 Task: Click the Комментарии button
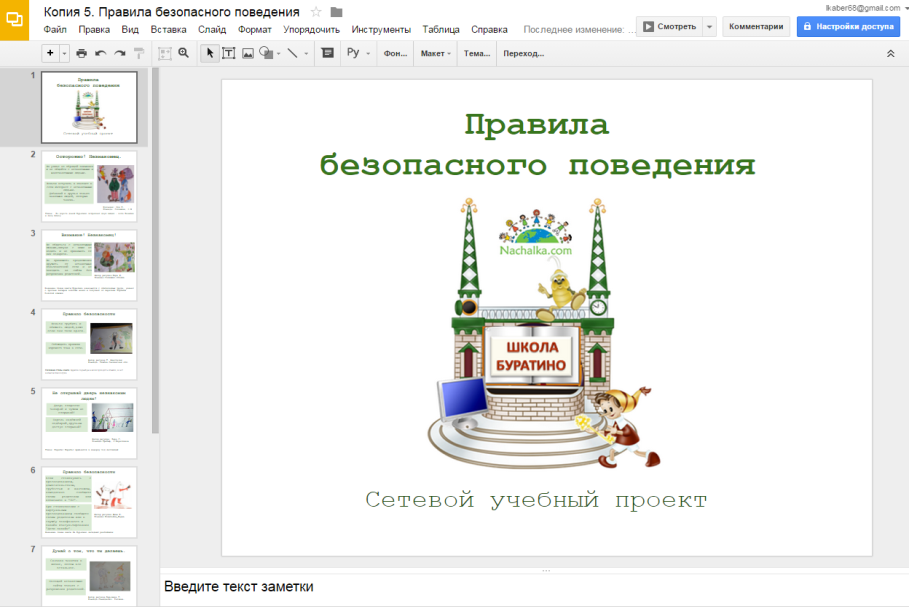point(756,27)
